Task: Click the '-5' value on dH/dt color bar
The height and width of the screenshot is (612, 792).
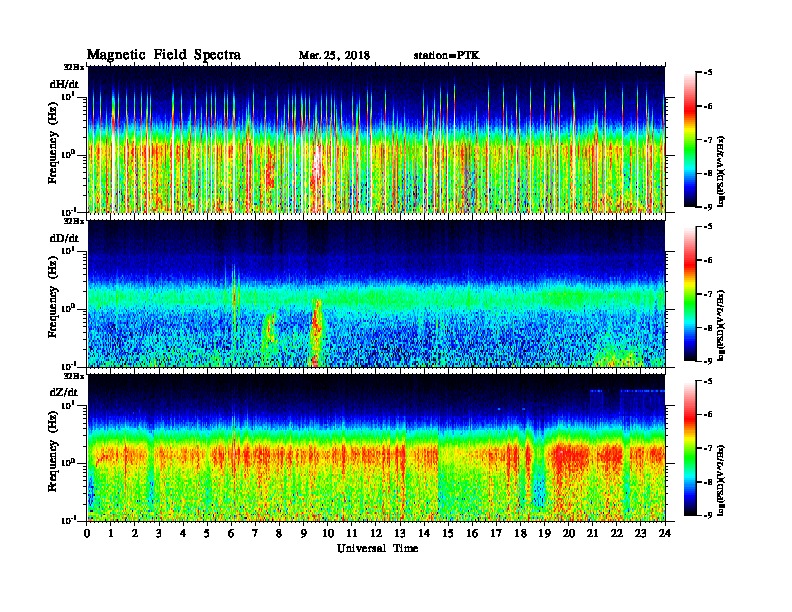Action: pos(708,73)
